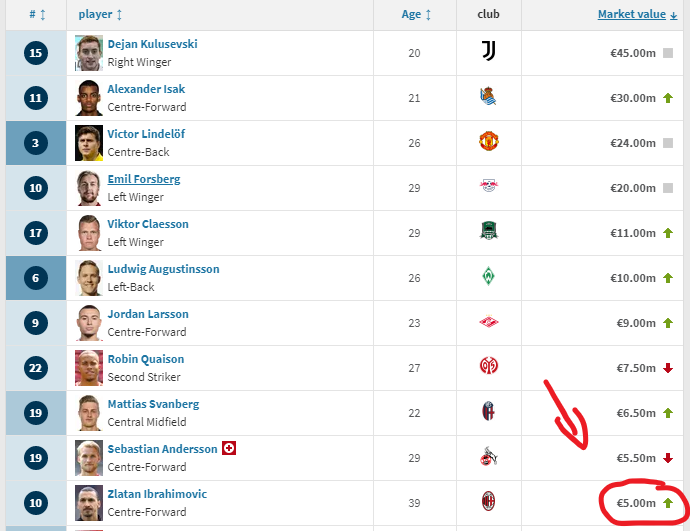Viewport: 690px width, 531px height.
Task: Click Victor Lindelöf's portrait photo
Action: [89, 143]
